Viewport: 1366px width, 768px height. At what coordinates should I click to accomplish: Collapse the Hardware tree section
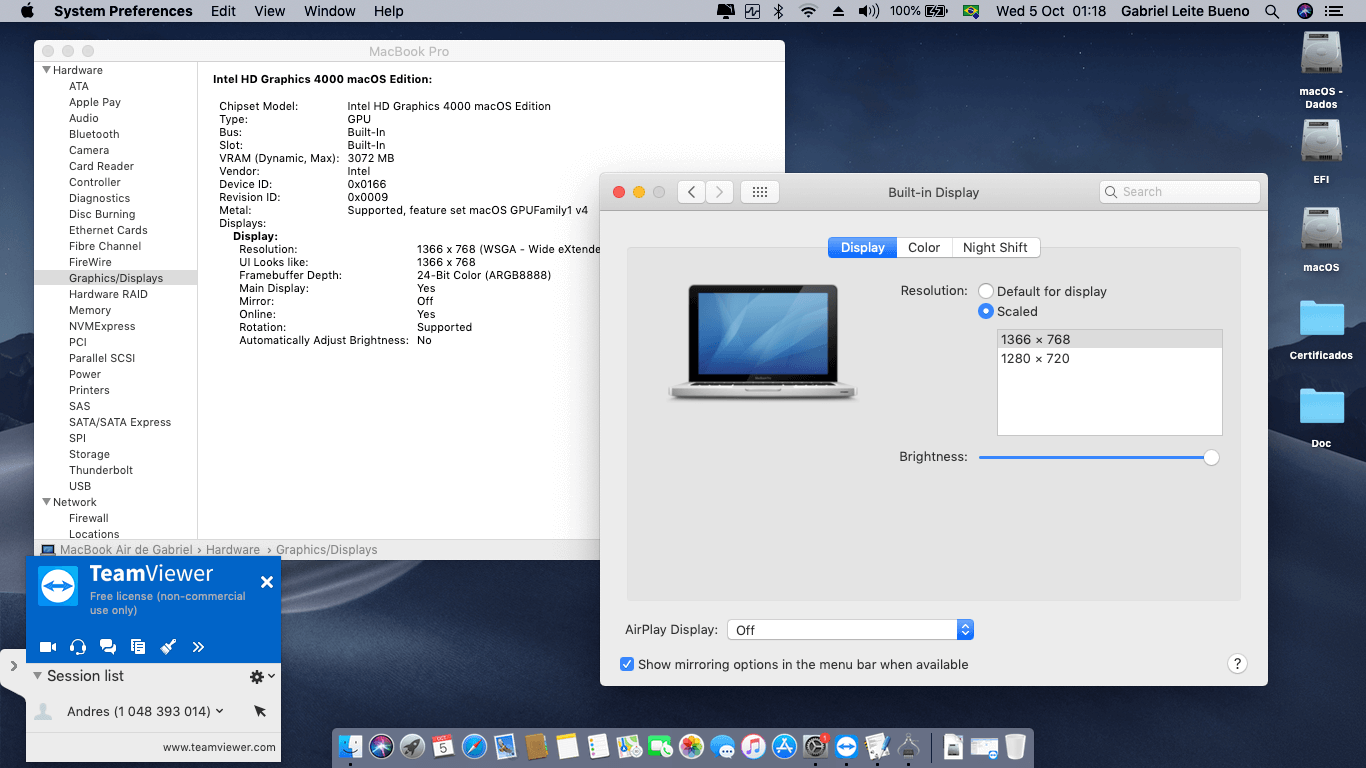click(46, 70)
